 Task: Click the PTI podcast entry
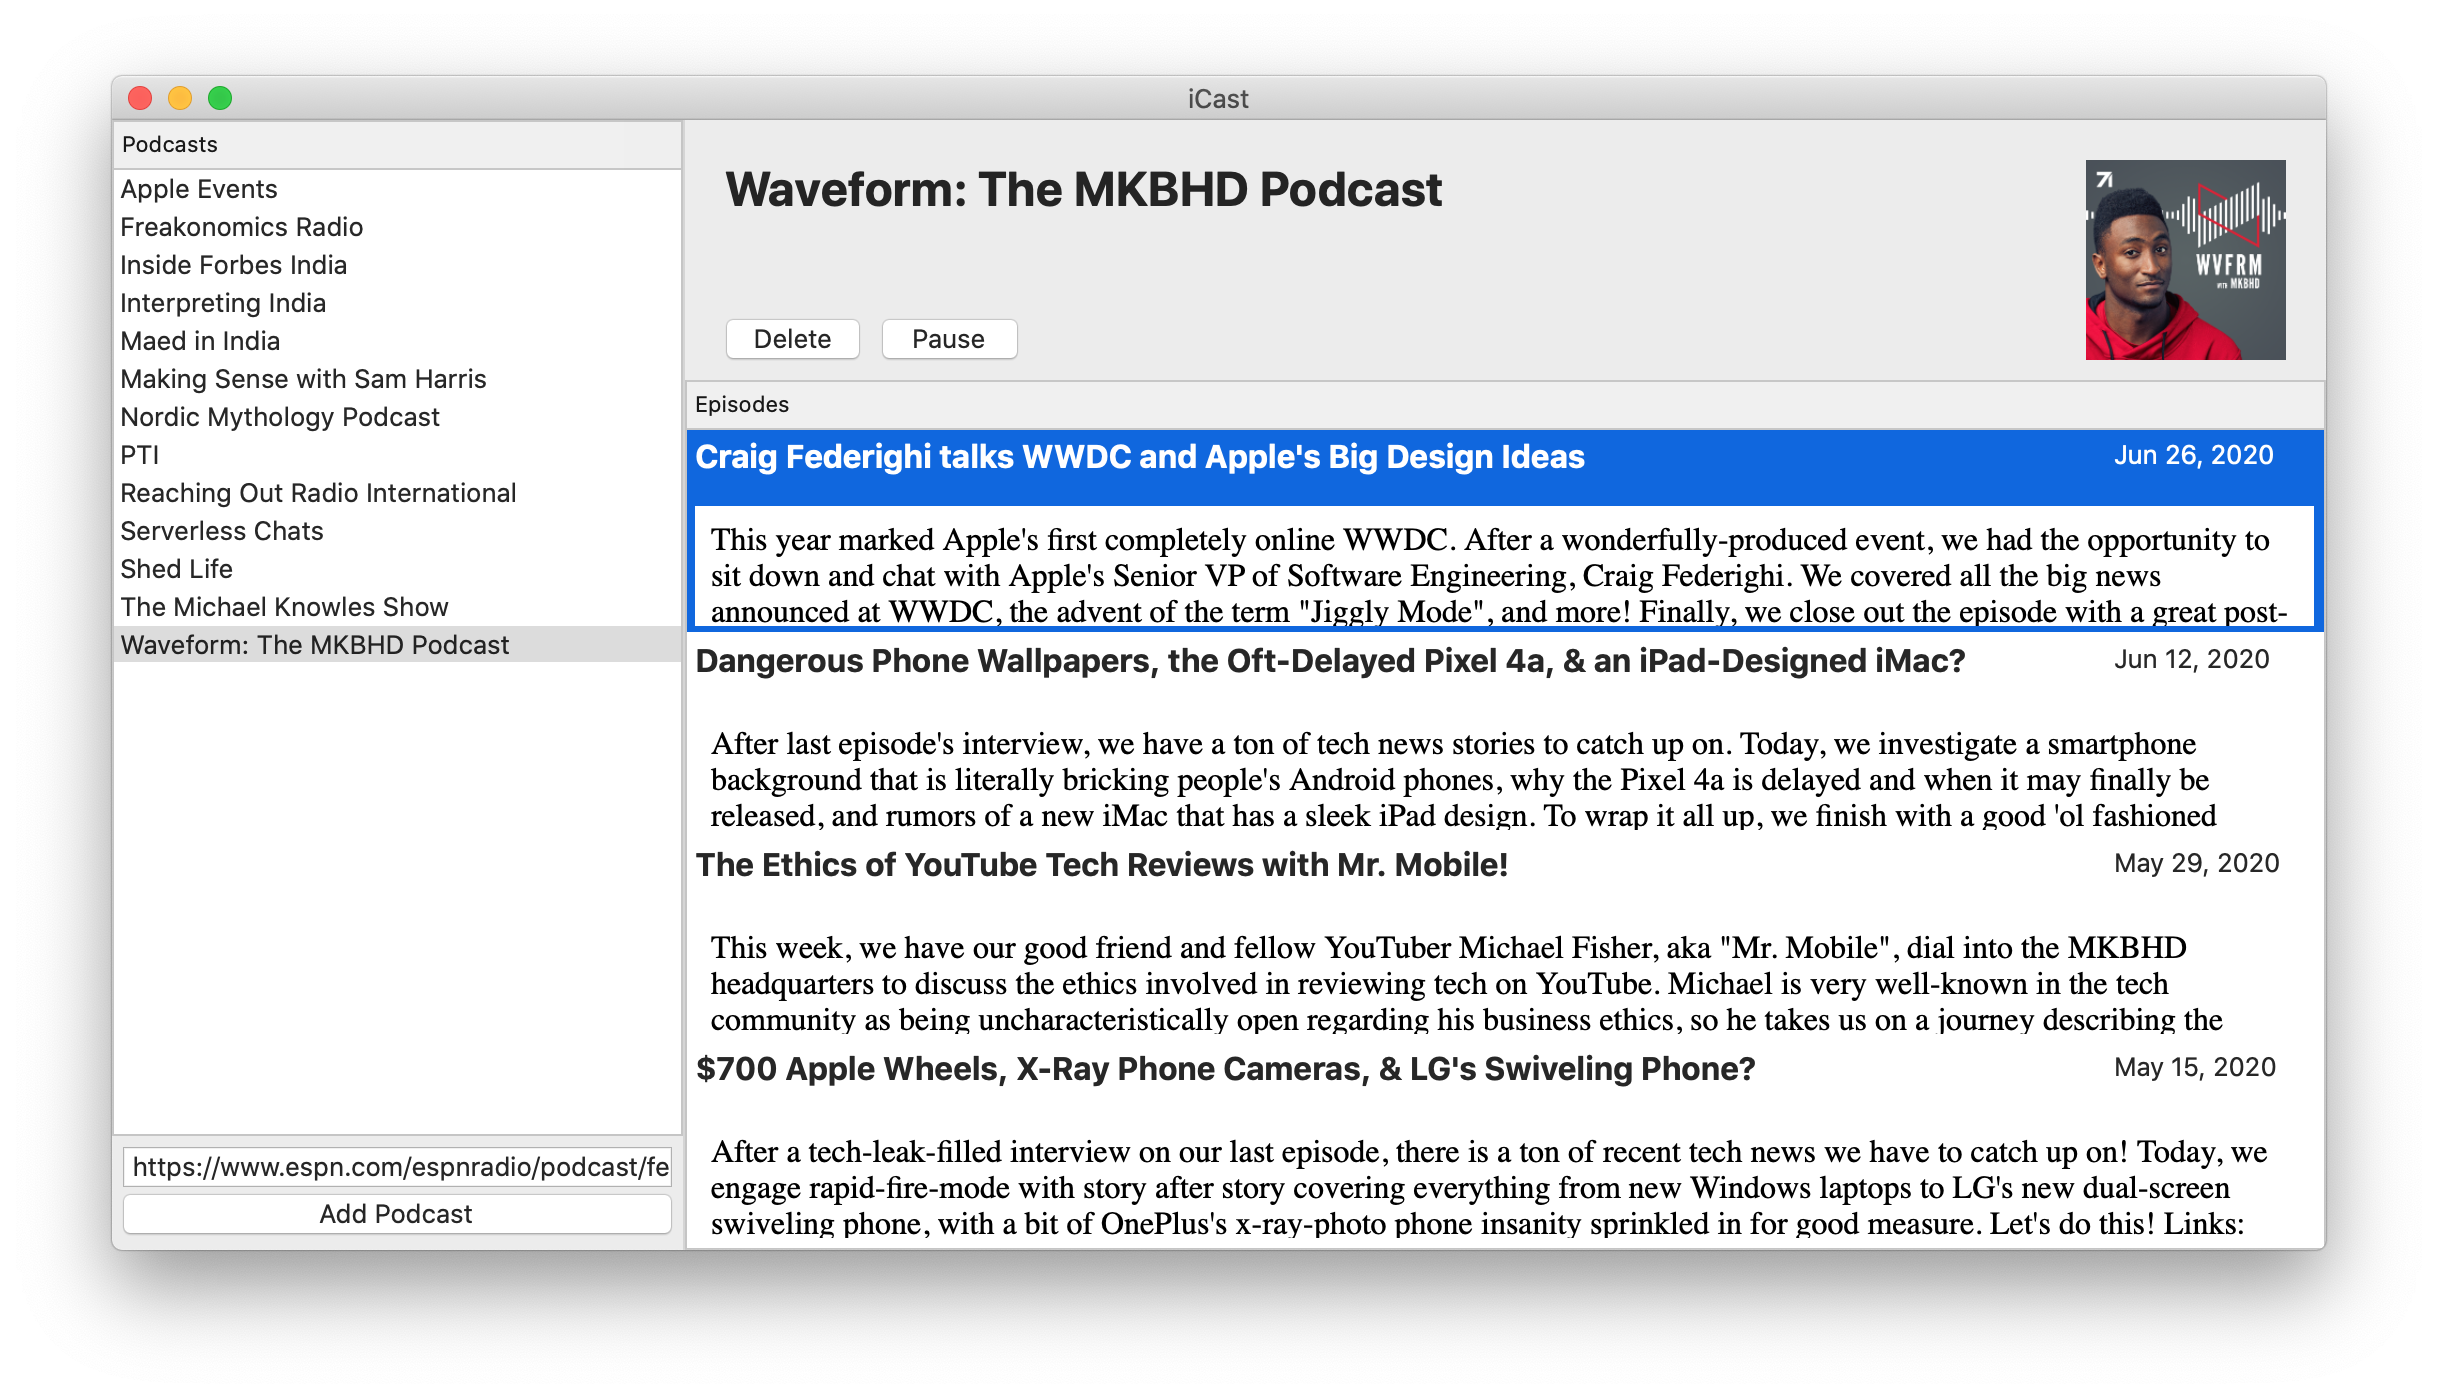coord(397,455)
